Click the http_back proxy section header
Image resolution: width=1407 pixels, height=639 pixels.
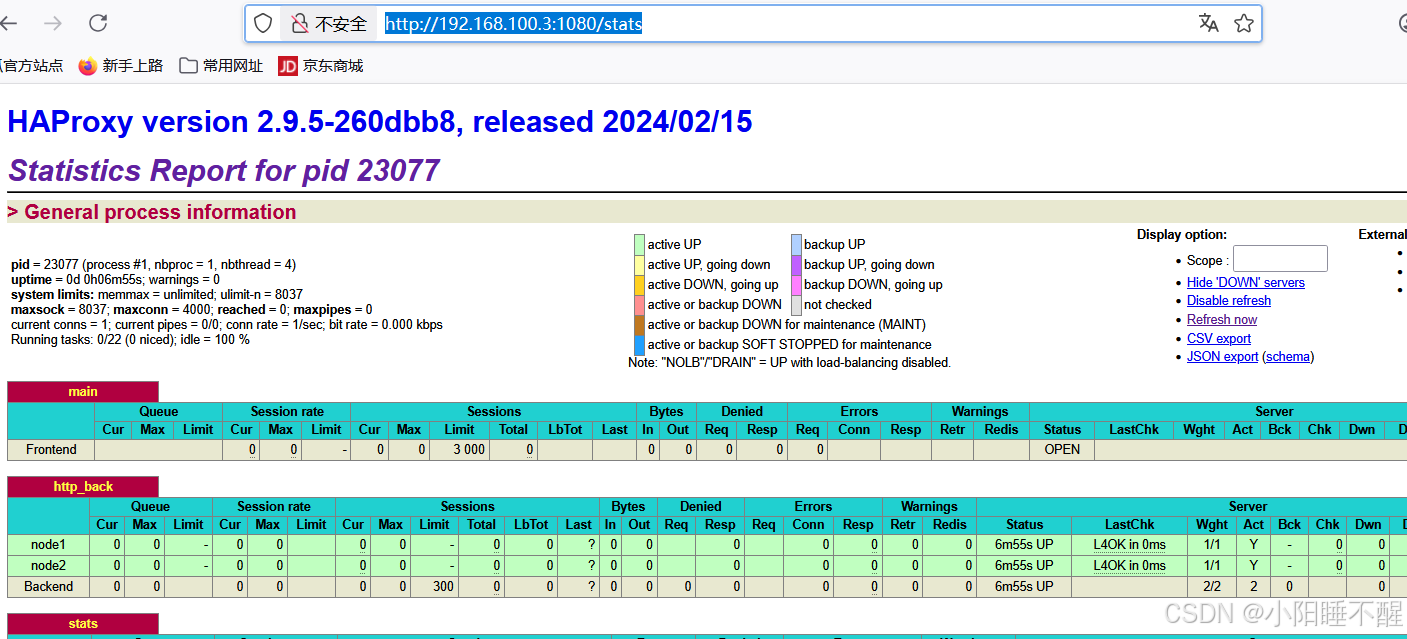(83, 487)
